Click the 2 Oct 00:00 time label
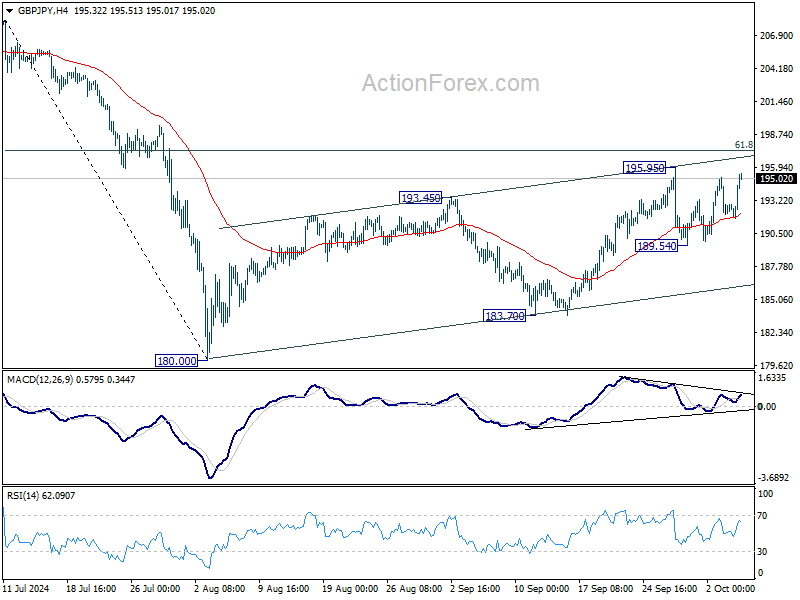The width and height of the screenshot is (800, 600). pos(731,588)
